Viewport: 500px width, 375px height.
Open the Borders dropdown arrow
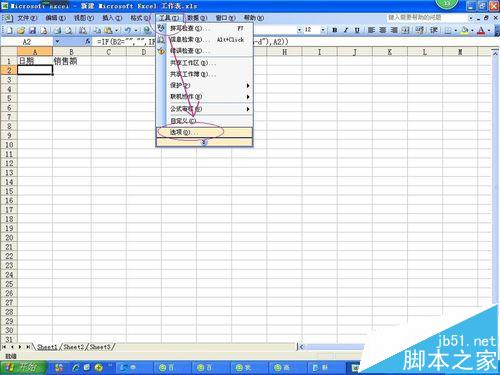[455, 31]
